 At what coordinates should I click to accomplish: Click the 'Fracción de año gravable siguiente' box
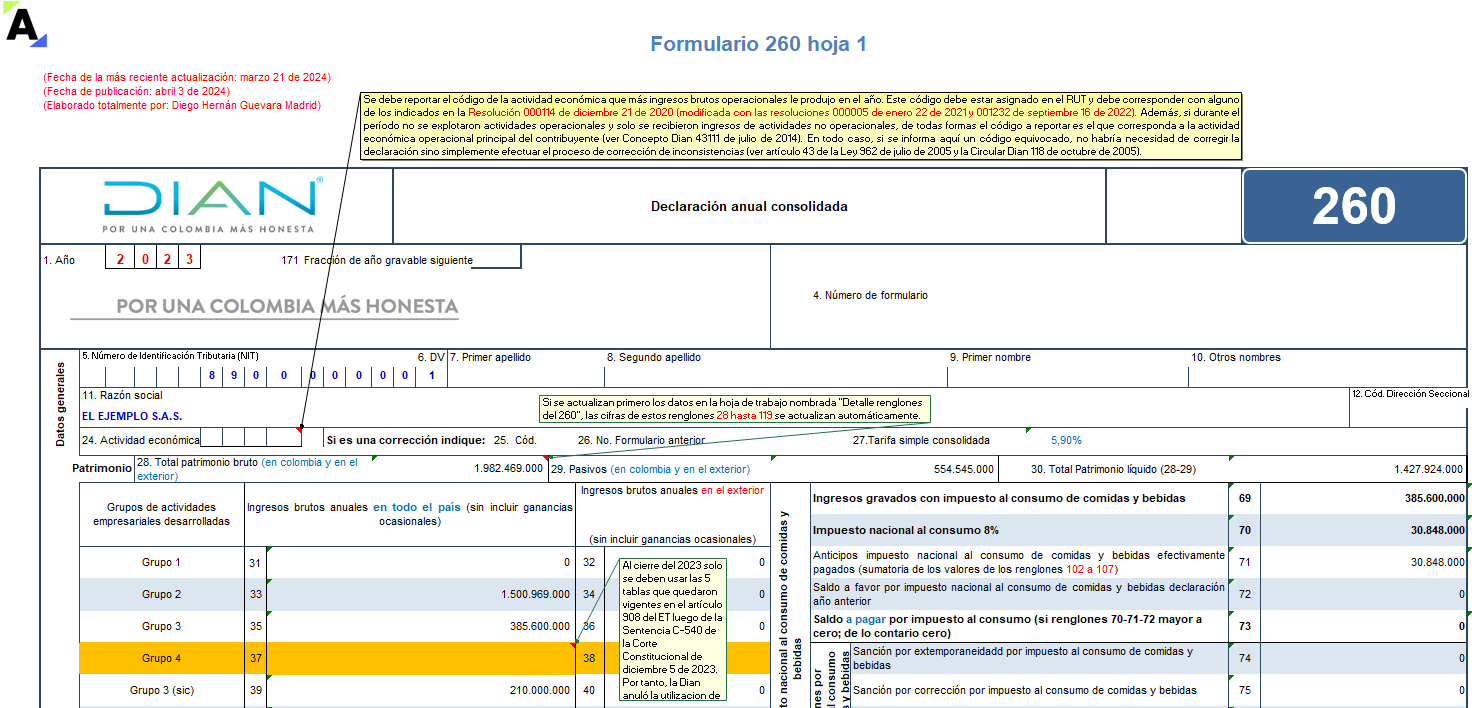(496, 259)
